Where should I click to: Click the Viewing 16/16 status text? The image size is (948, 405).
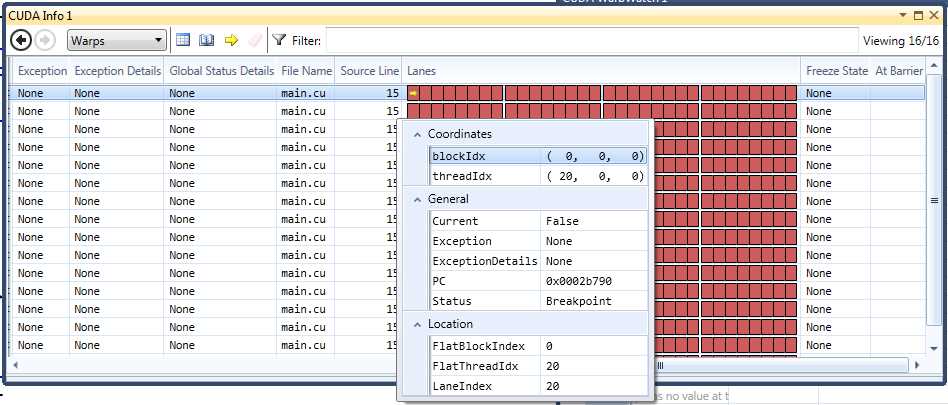coord(901,41)
